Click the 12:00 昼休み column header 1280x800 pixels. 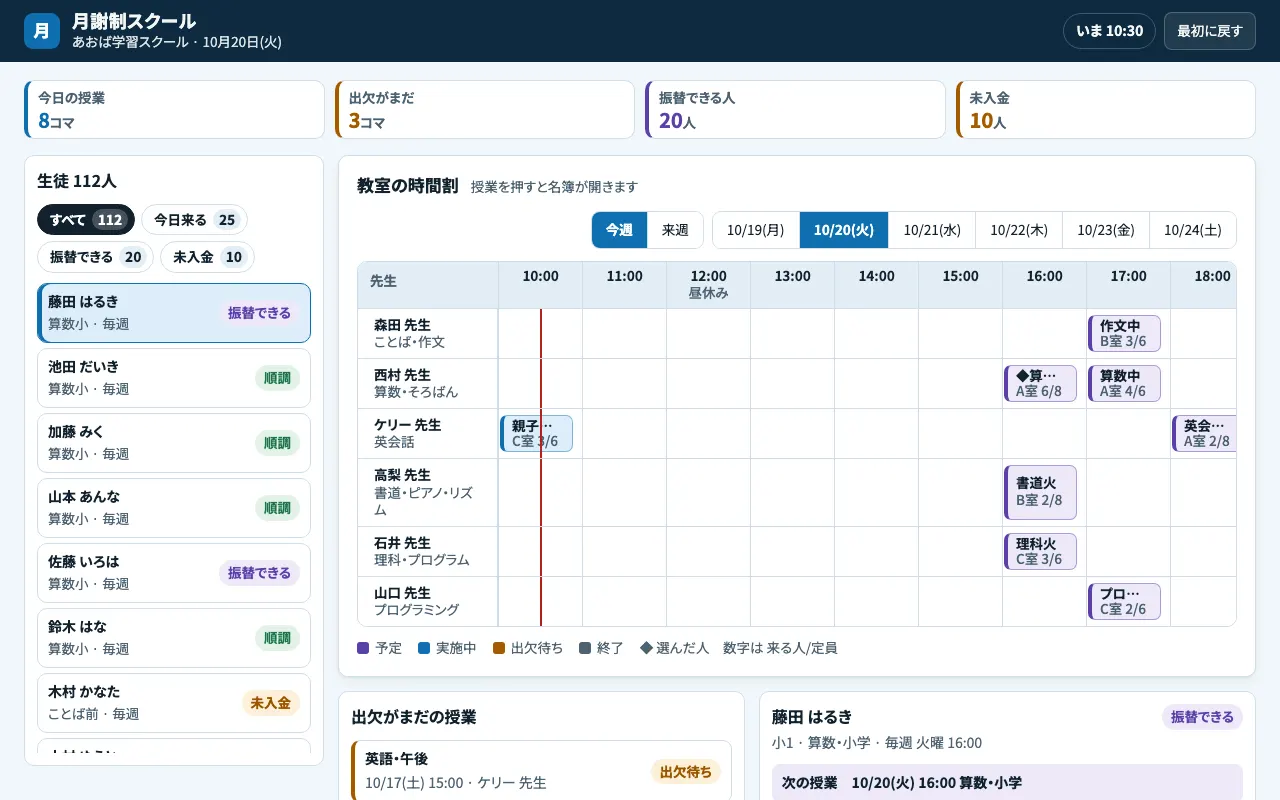tap(708, 285)
